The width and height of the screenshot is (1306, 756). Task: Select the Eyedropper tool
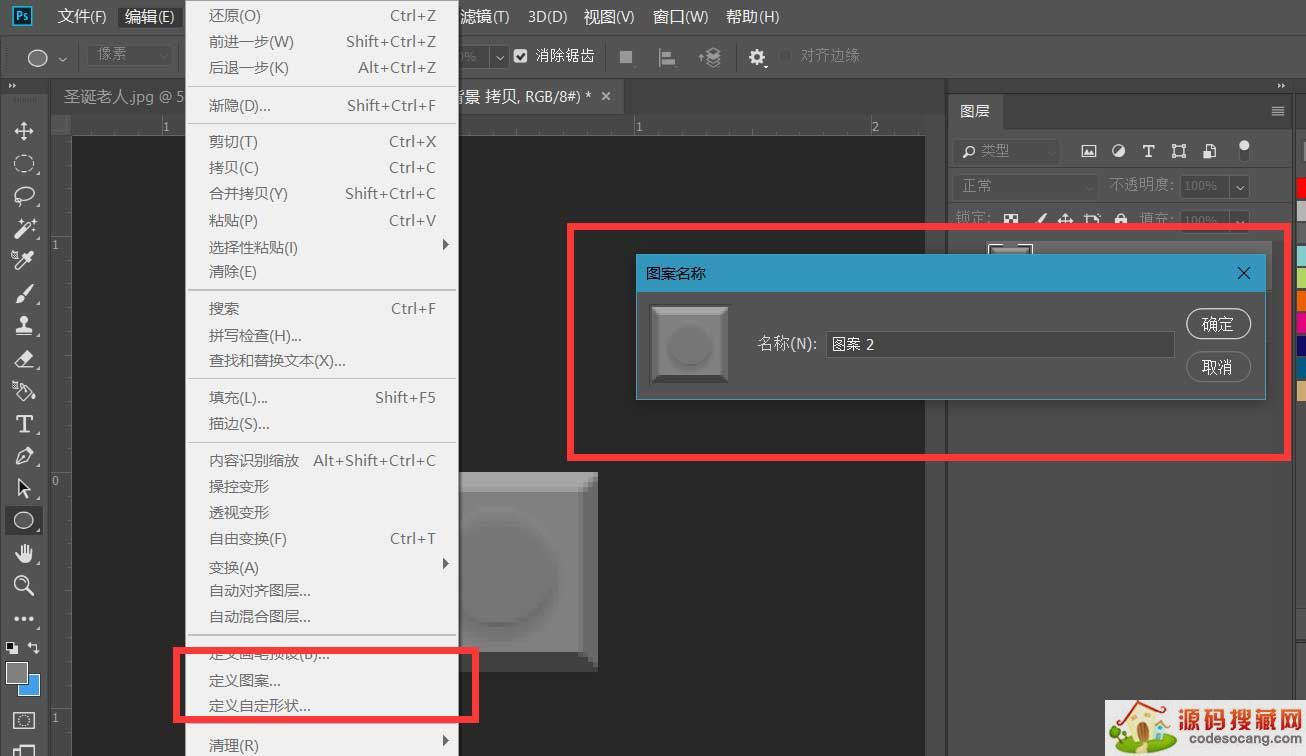24,260
